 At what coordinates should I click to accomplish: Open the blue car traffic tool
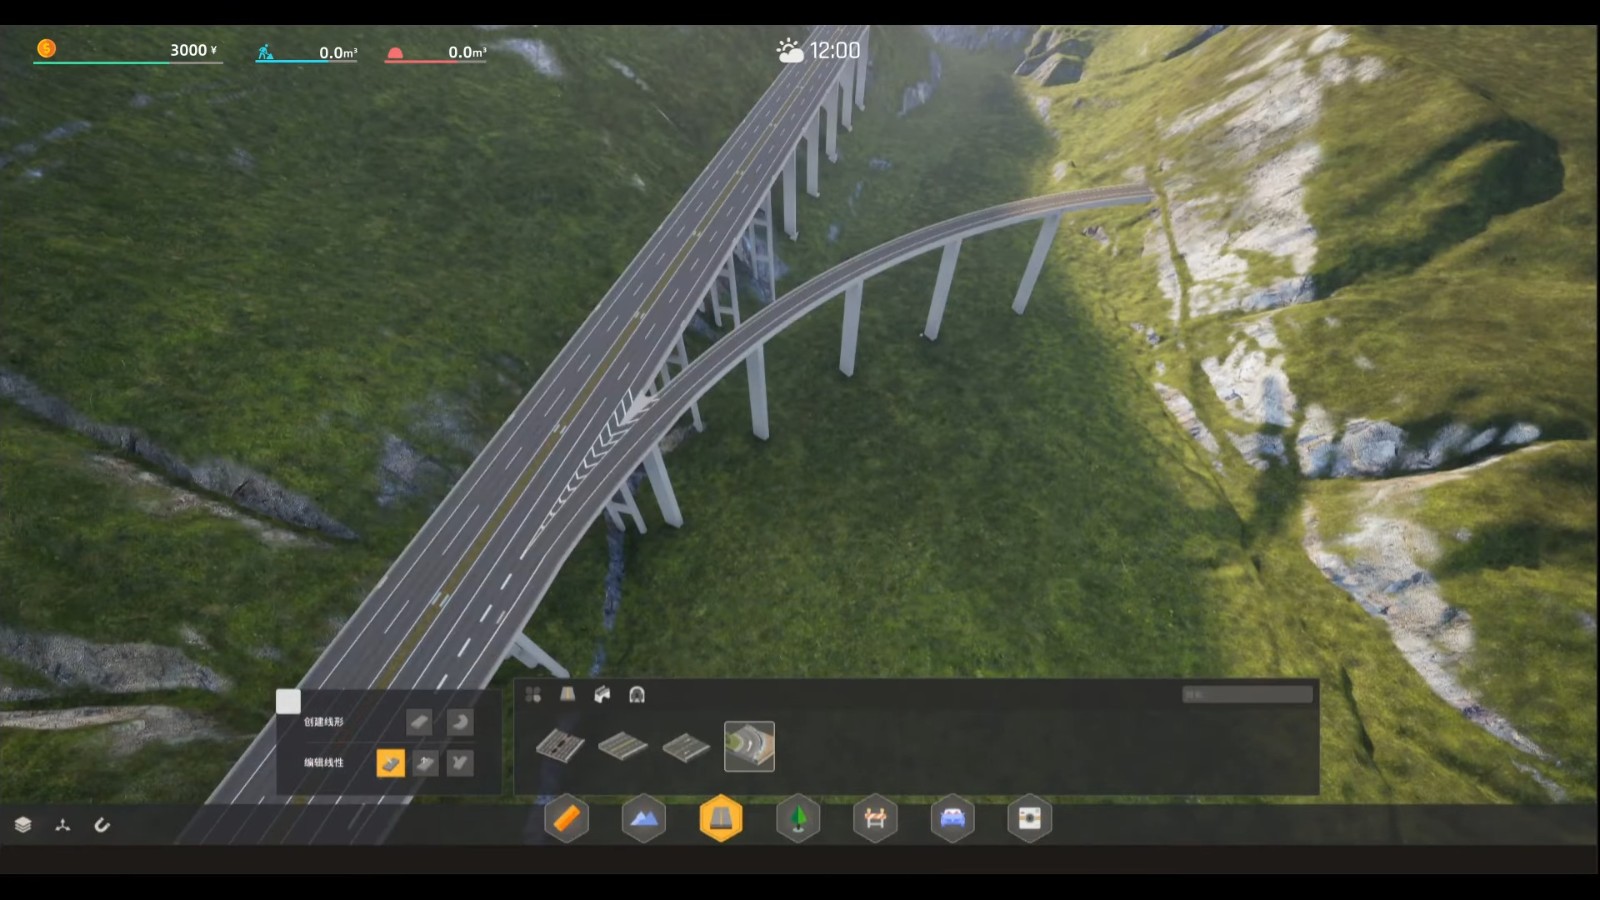tap(952, 819)
